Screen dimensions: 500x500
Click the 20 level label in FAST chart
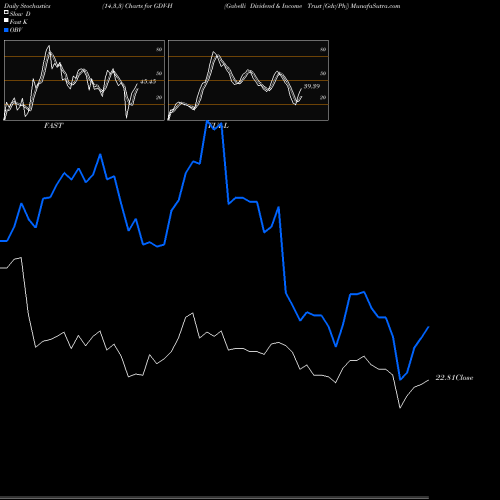coord(159,97)
